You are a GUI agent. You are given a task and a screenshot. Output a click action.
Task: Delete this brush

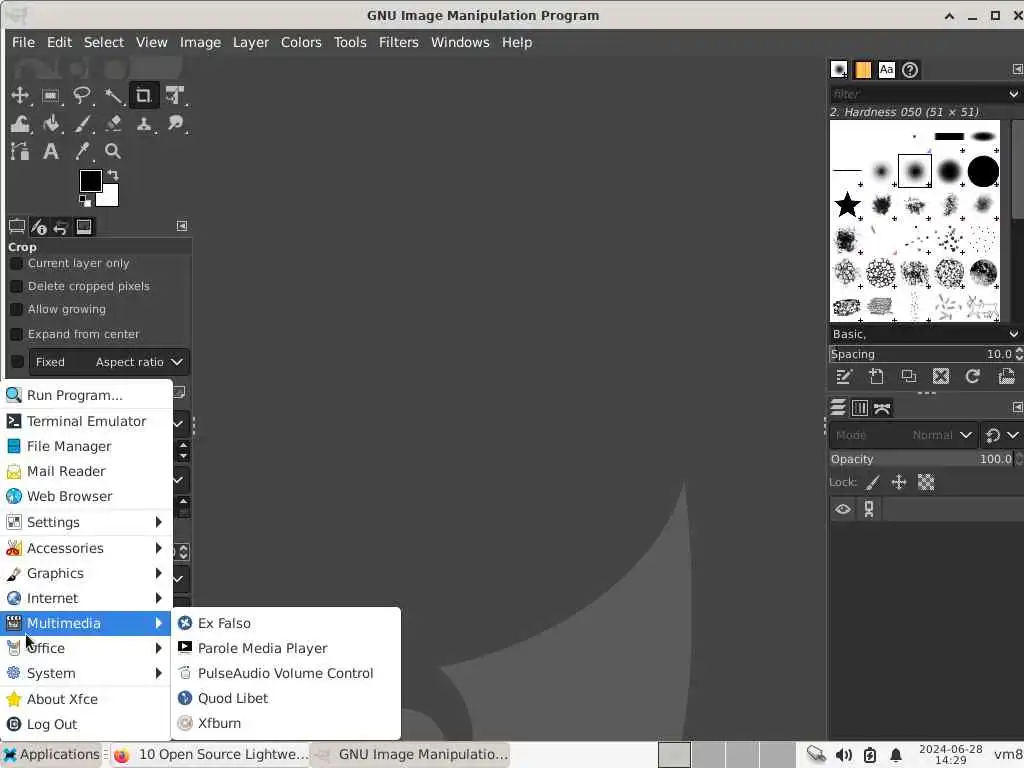coord(940,376)
